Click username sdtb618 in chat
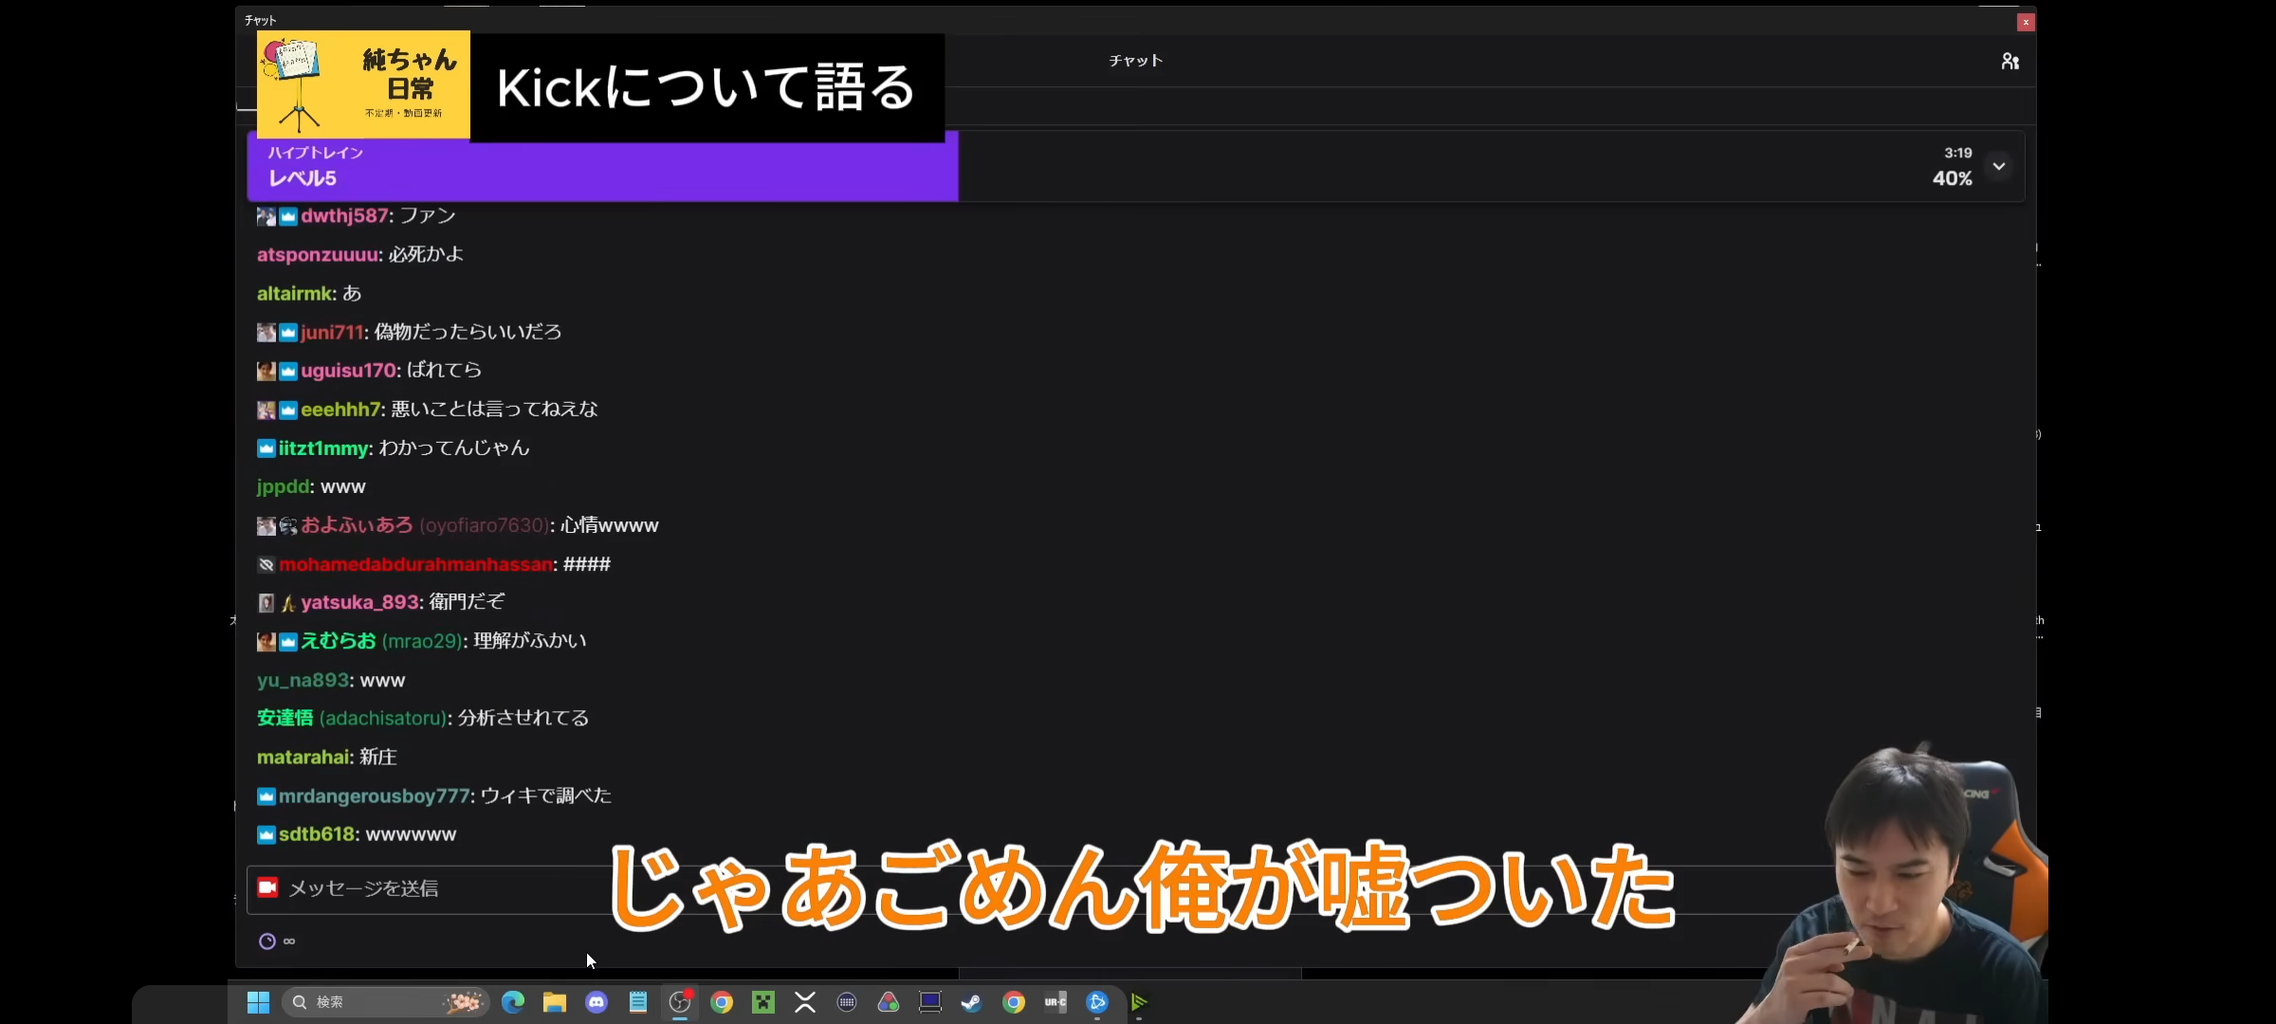This screenshot has height=1024, width=2276. [x=317, y=835]
